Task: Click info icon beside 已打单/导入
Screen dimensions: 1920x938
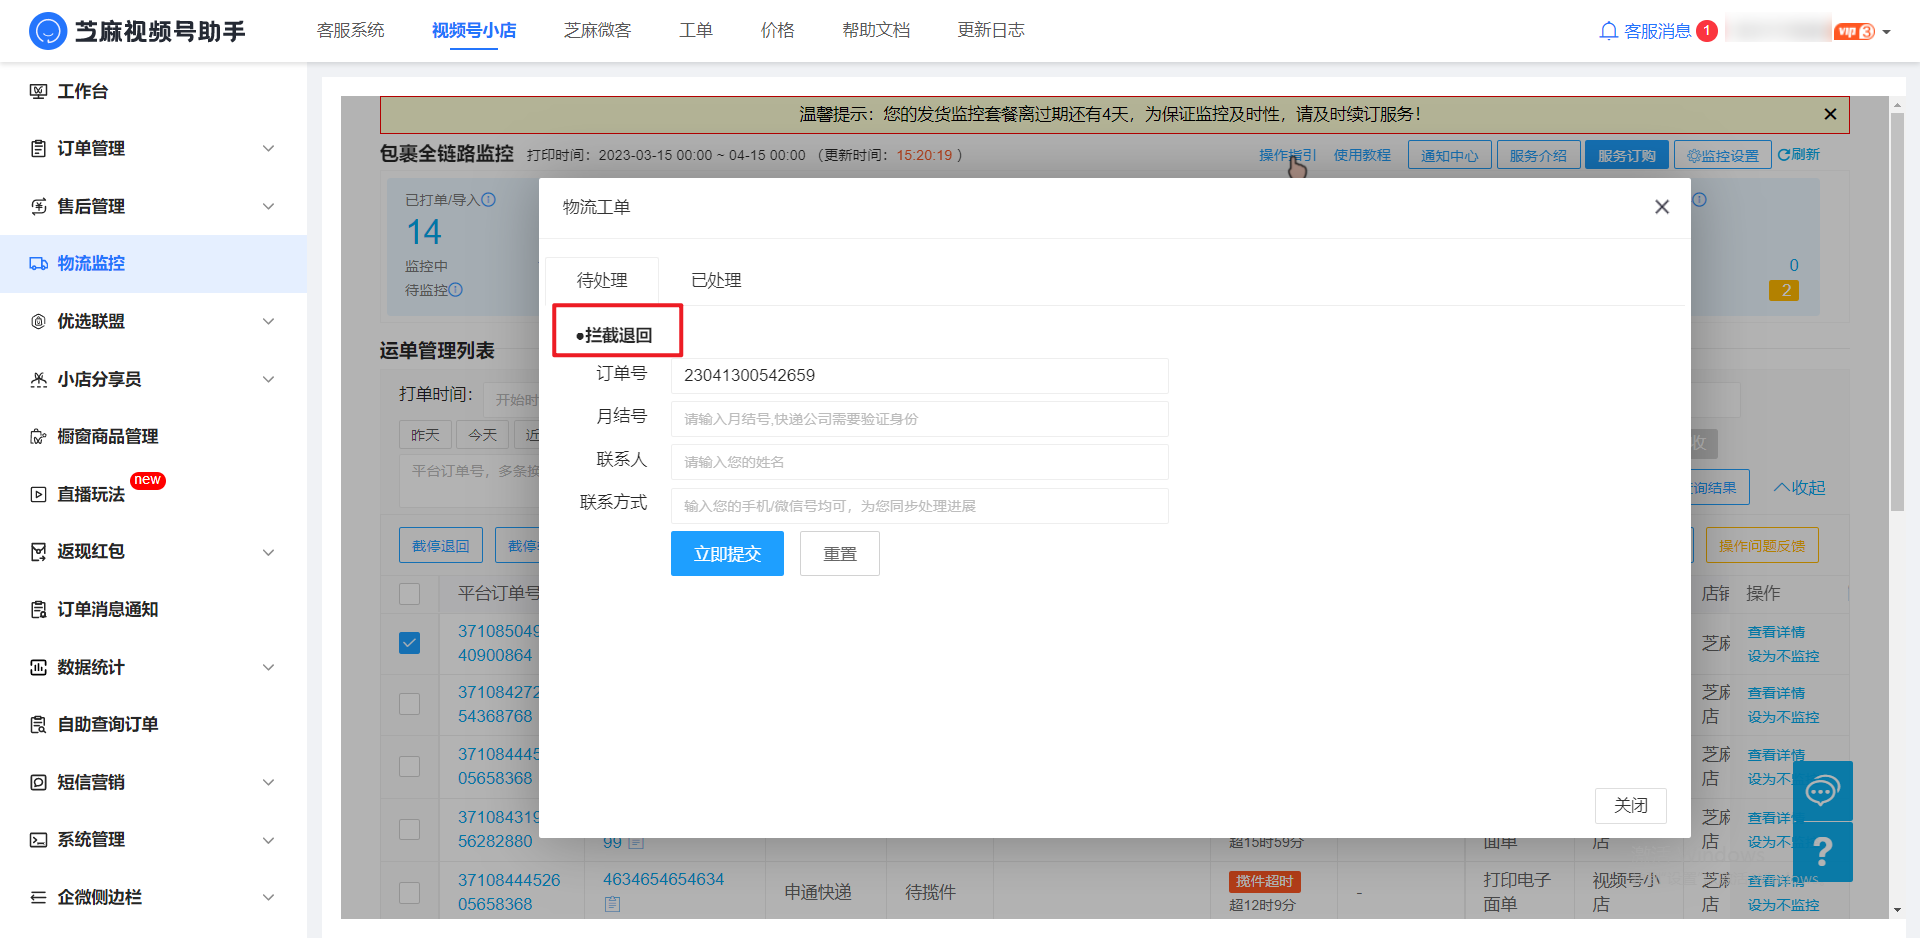Action: click(x=488, y=200)
